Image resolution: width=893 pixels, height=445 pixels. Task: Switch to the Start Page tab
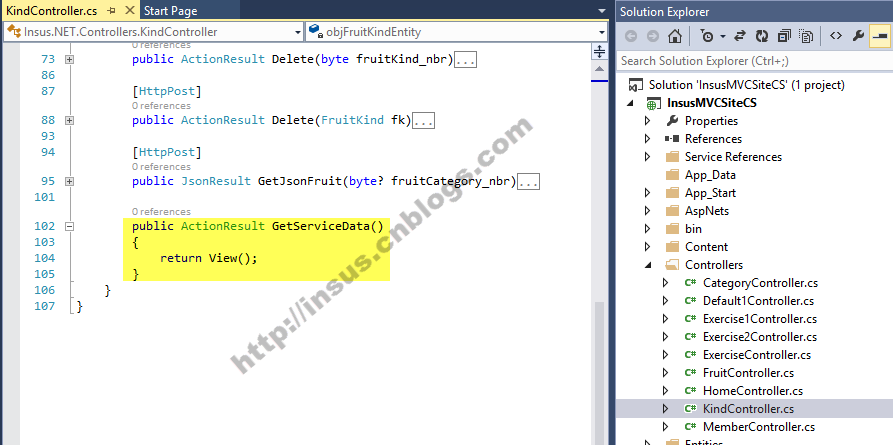171,11
